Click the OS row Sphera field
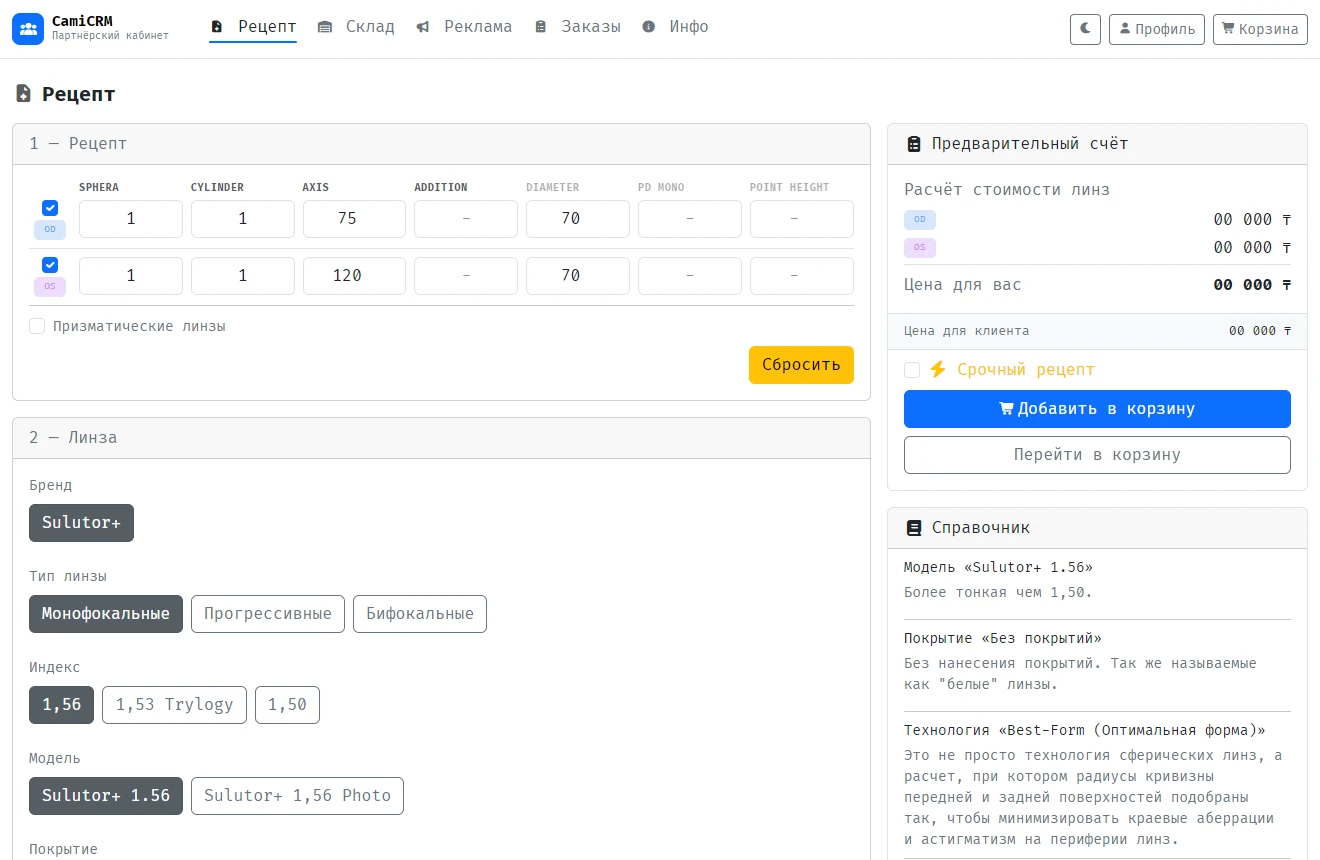The image size is (1320, 860). [131, 276]
